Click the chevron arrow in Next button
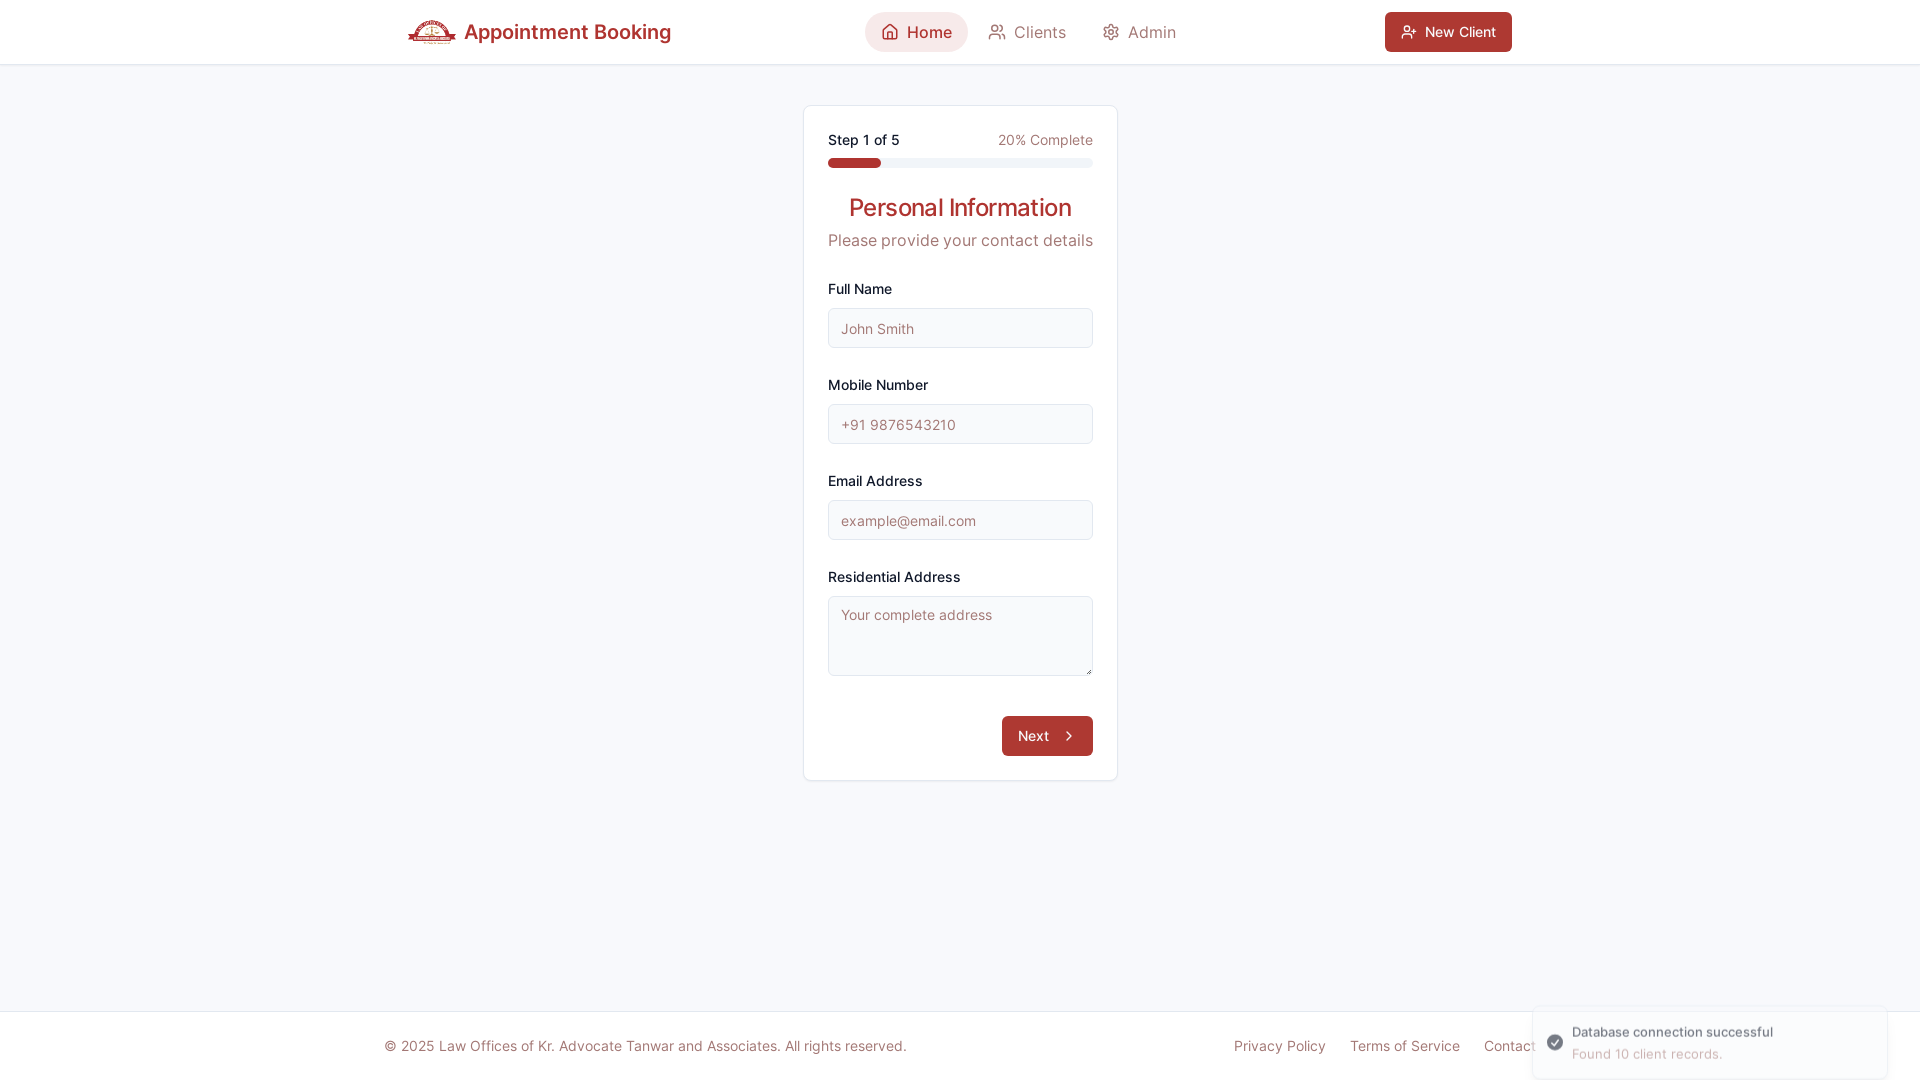 [x=1069, y=736]
